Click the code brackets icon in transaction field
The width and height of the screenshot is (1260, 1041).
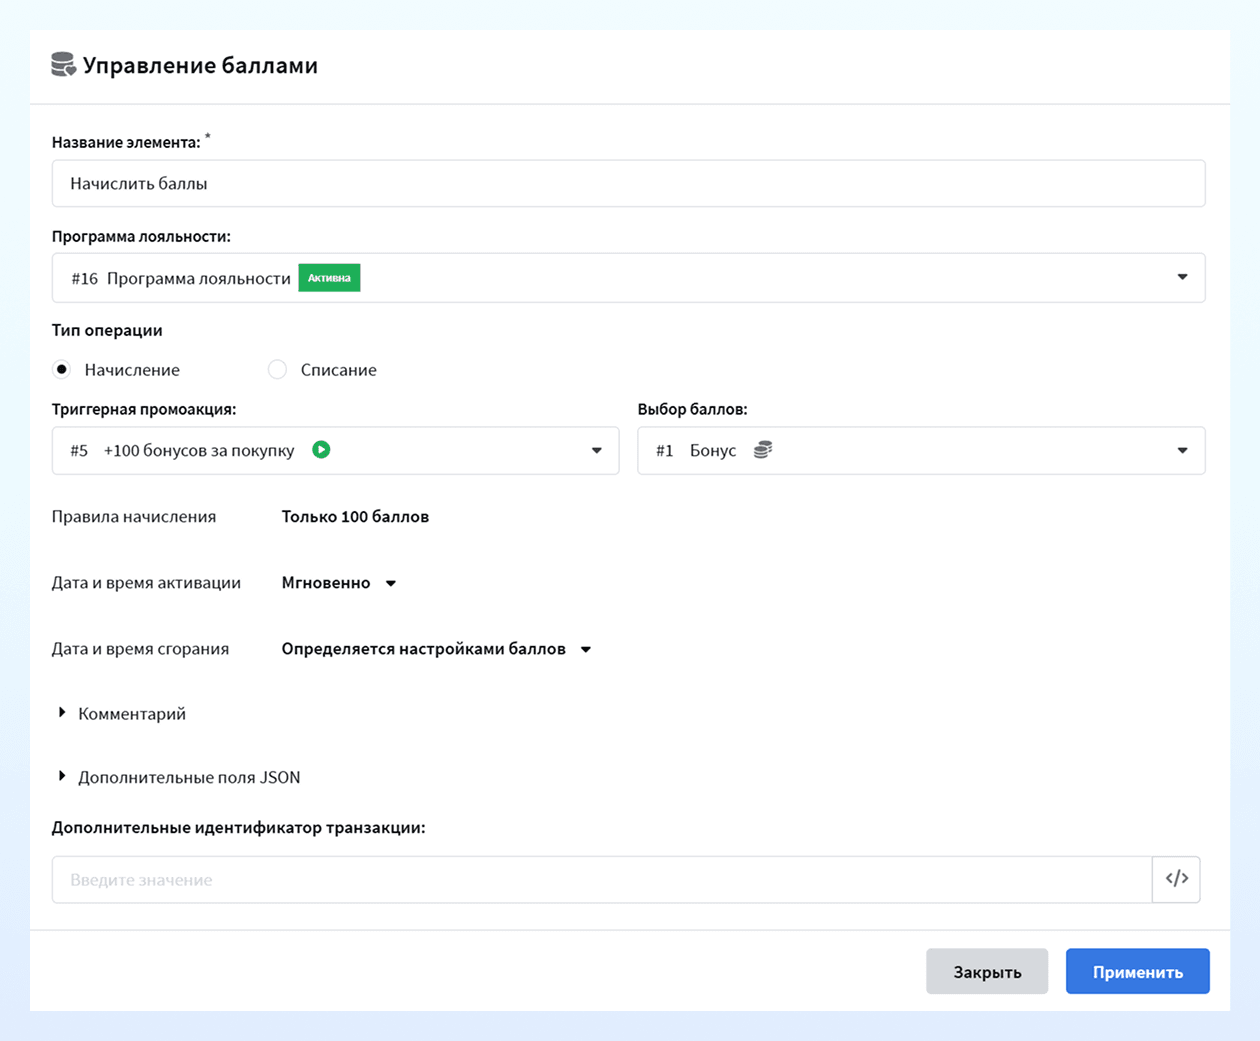tap(1176, 879)
